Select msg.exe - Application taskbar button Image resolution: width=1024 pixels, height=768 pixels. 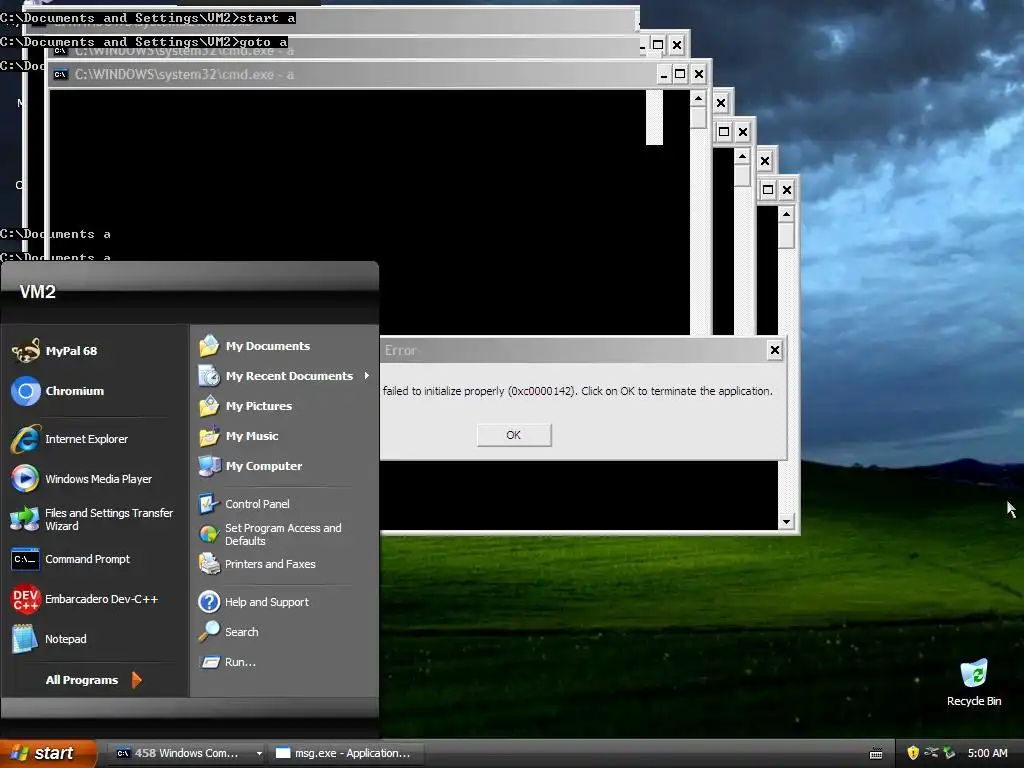point(346,753)
